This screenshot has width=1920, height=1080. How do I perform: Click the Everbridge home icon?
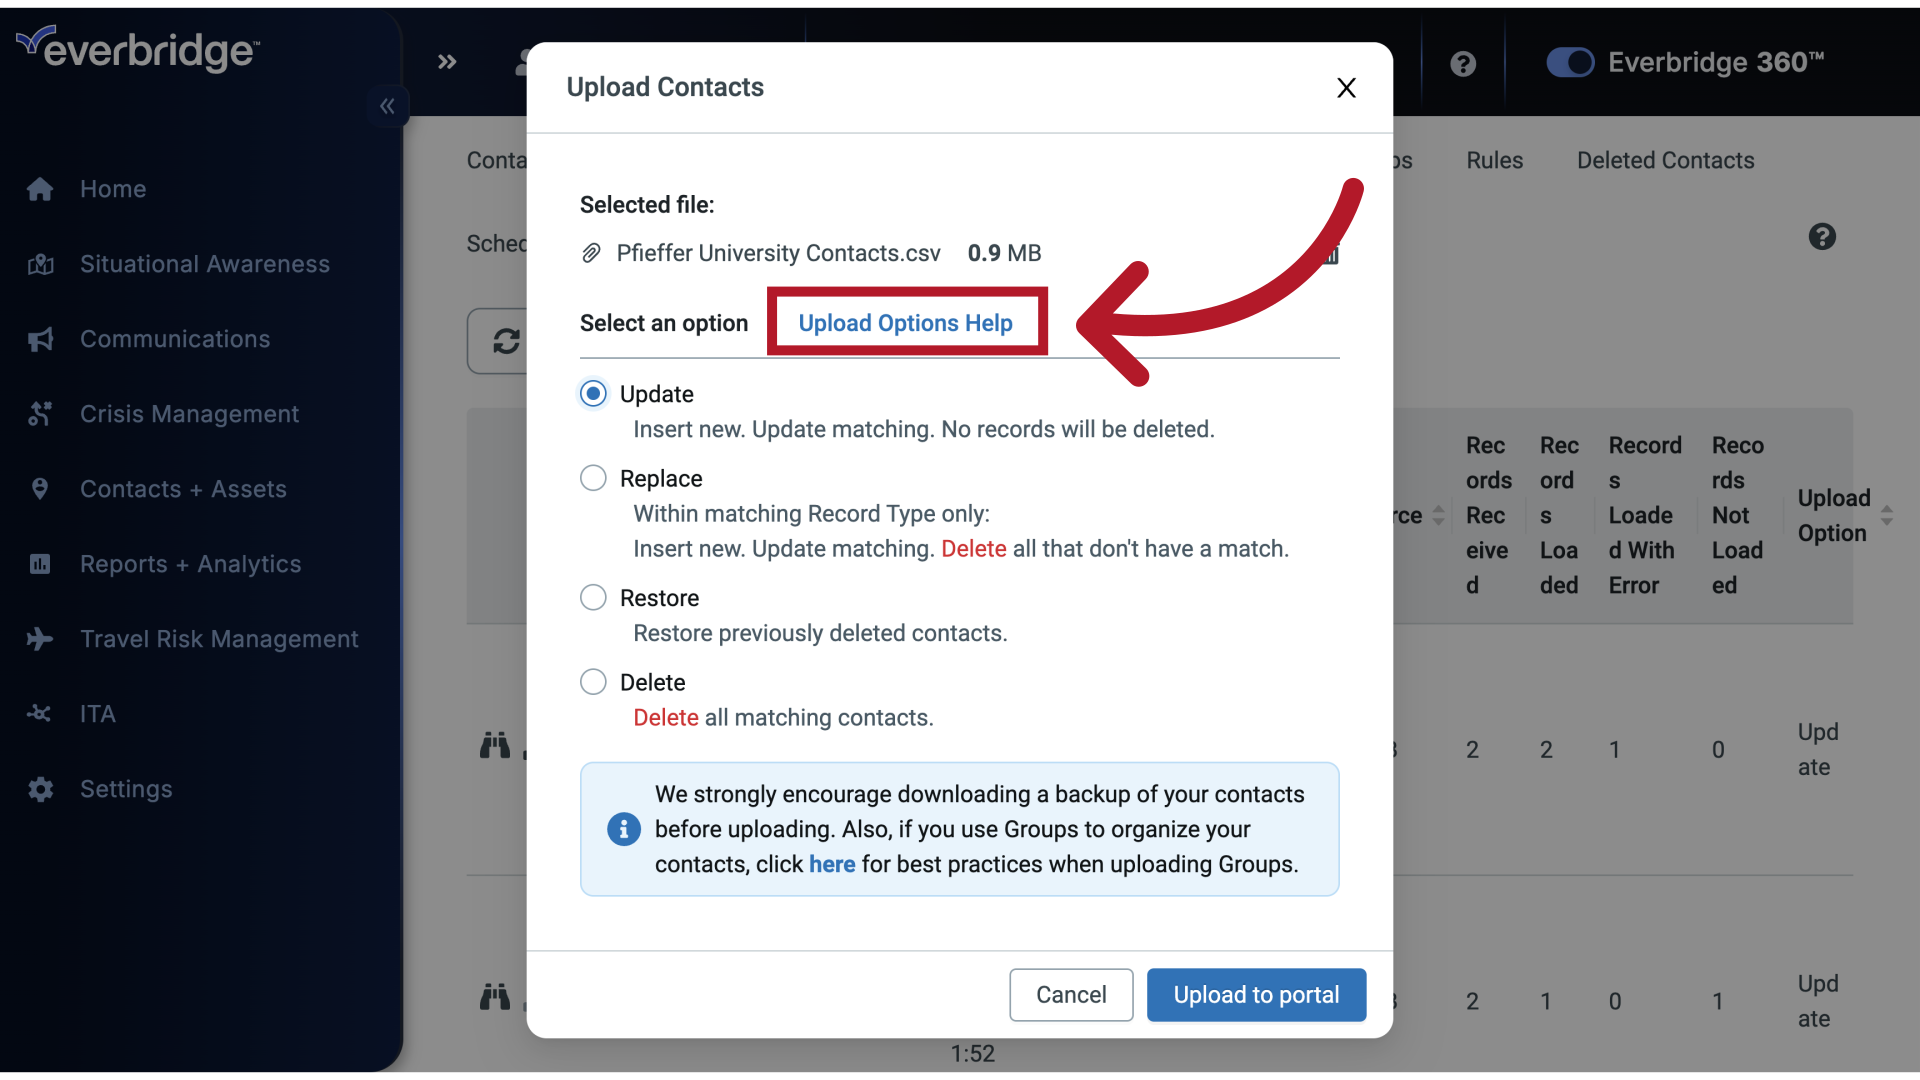(41, 189)
